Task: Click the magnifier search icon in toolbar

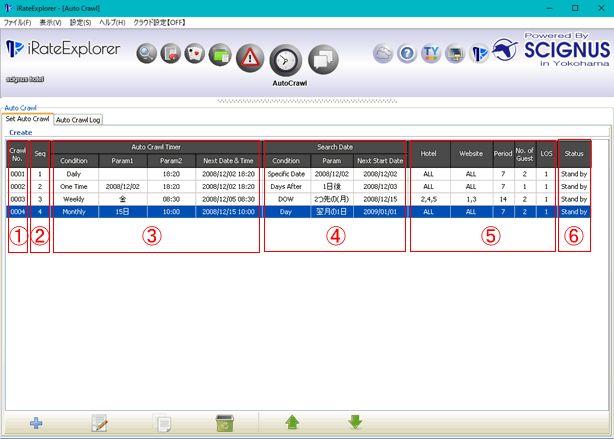Action: pyautogui.click(x=148, y=56)
